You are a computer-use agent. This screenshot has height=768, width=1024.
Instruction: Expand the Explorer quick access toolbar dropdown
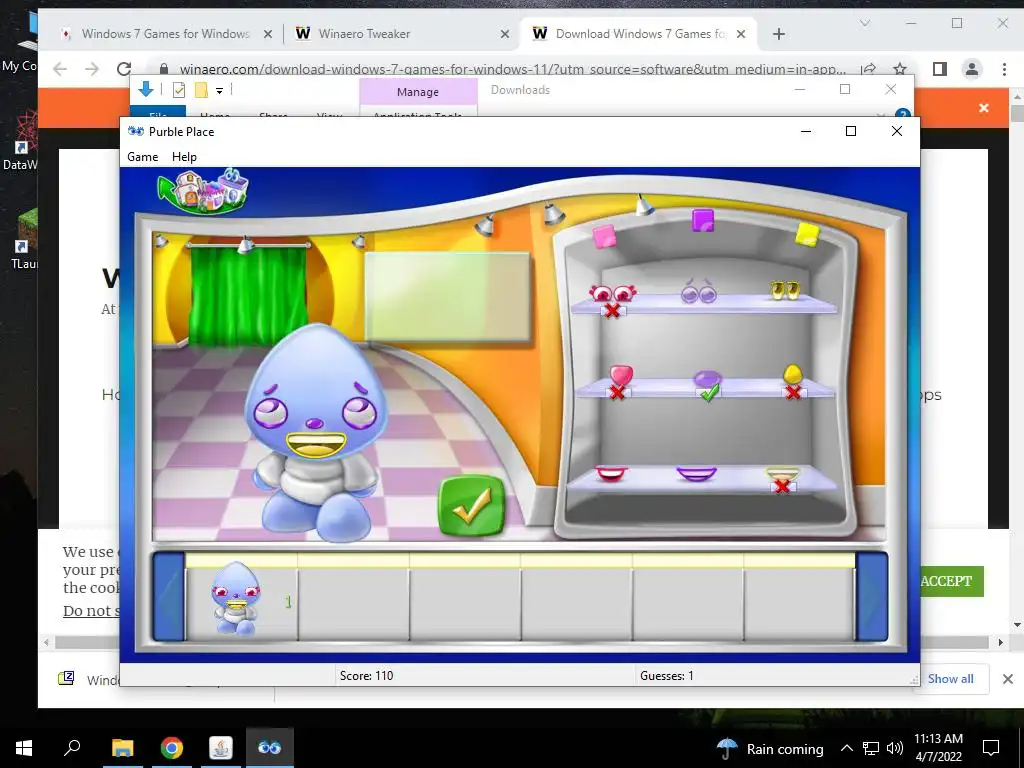click(x=219, y=91)
